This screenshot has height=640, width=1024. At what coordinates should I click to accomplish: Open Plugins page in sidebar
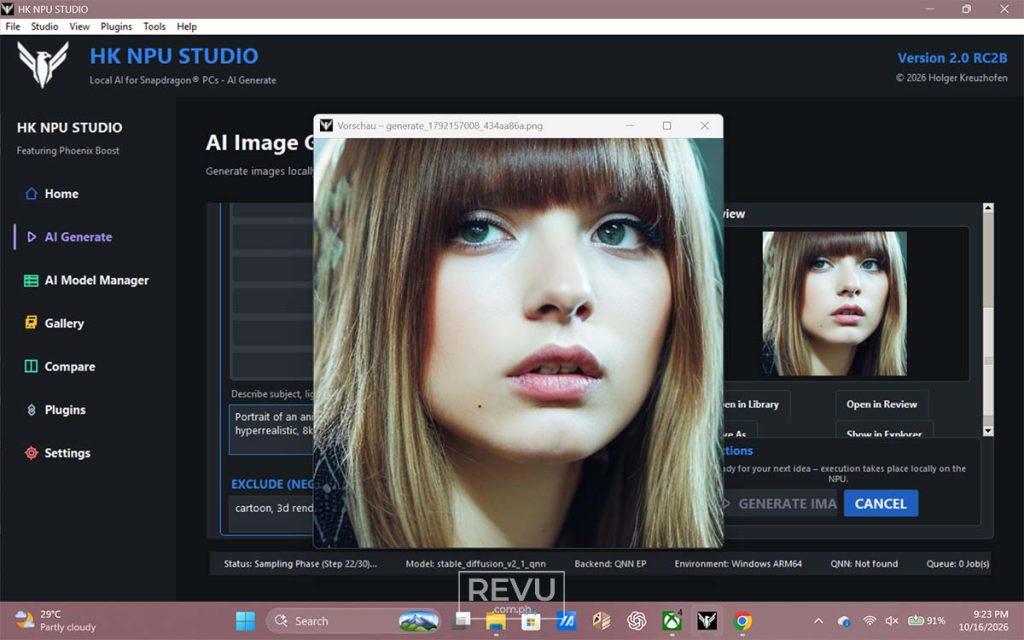point(56,409)
